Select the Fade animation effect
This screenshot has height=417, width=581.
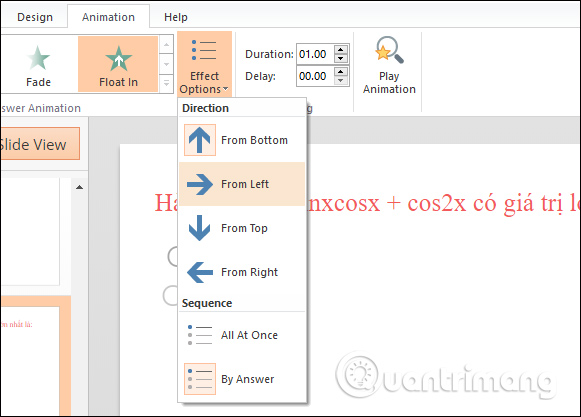point(38,64)
